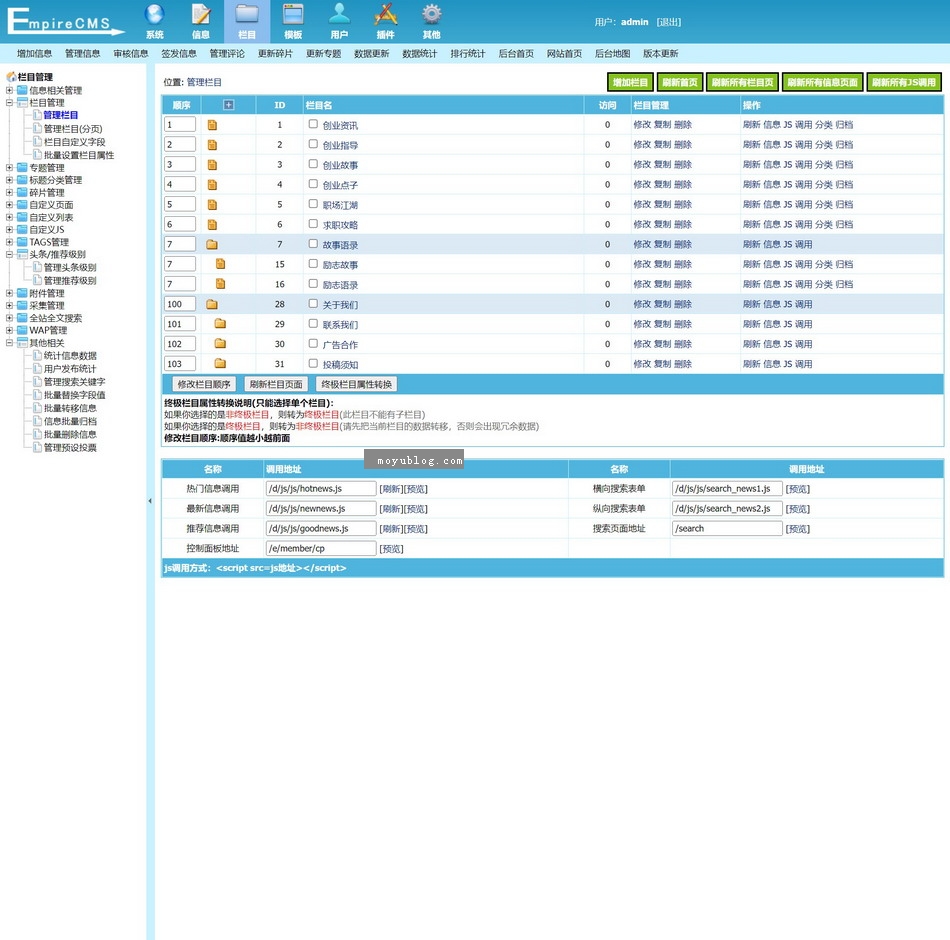
Task: Collapse the 其他相关 tree node
Action: pyautogui.click(x=9, y=342)
